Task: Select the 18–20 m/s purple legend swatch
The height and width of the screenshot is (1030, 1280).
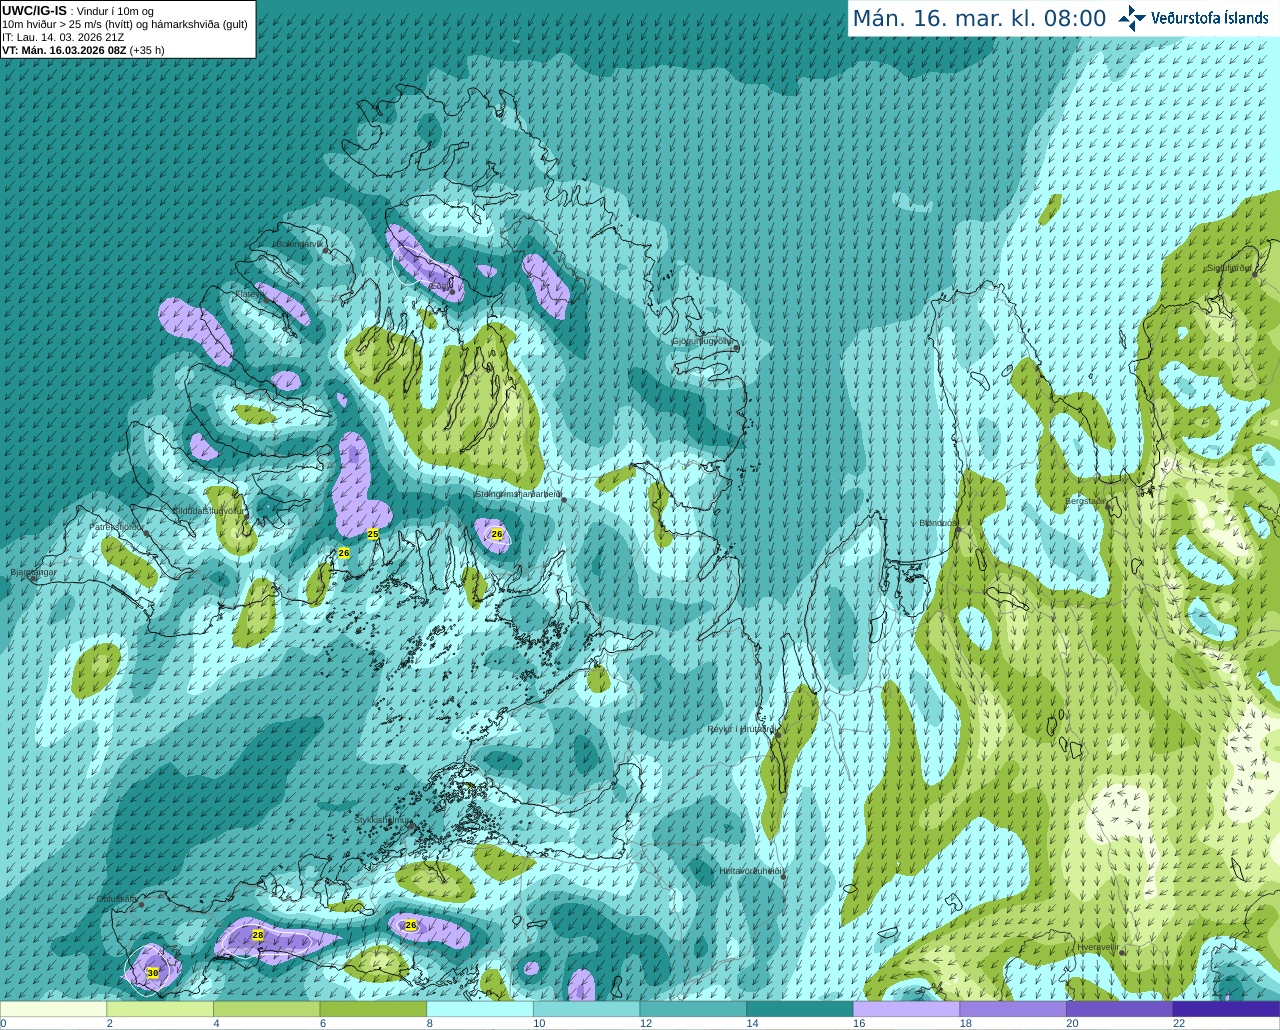Action: (1013, 1009)
